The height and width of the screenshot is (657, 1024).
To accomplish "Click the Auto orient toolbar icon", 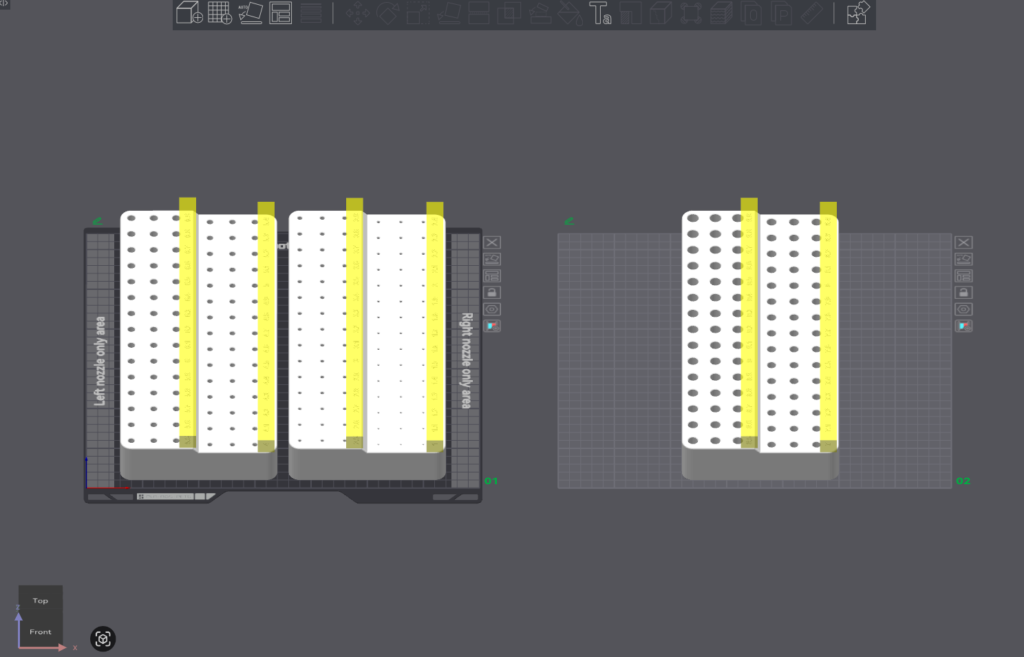I will pyautogui.click(x=250, y=13).
